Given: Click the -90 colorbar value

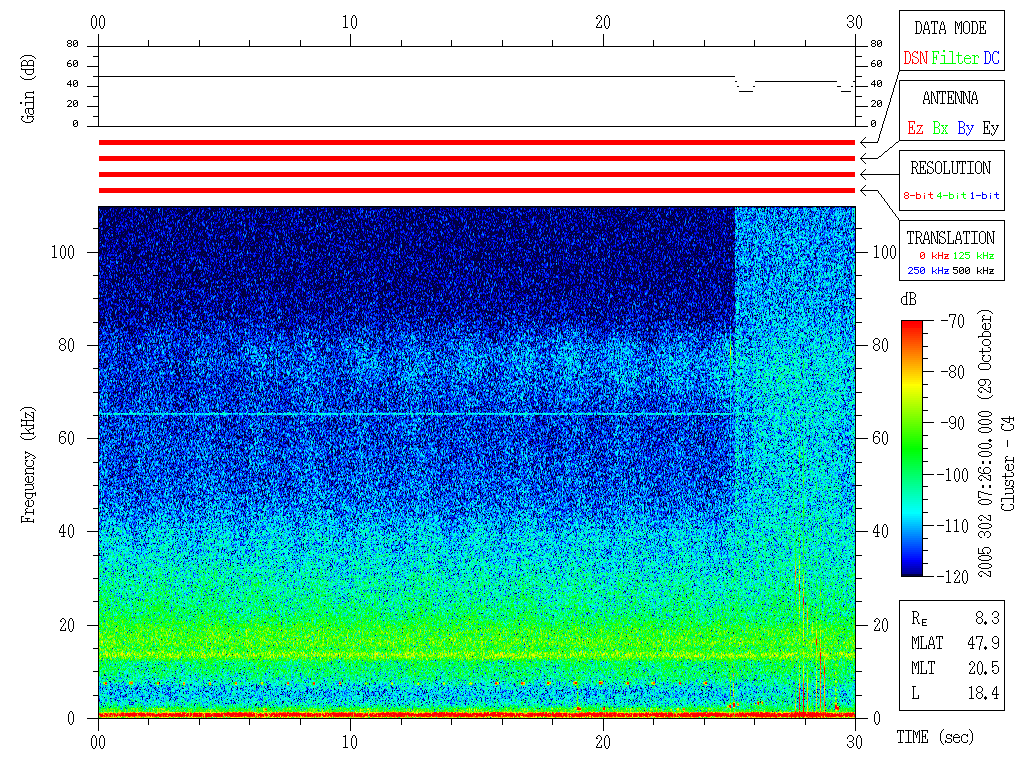Looking at the screenshot, I should click(x=953, y=423).
